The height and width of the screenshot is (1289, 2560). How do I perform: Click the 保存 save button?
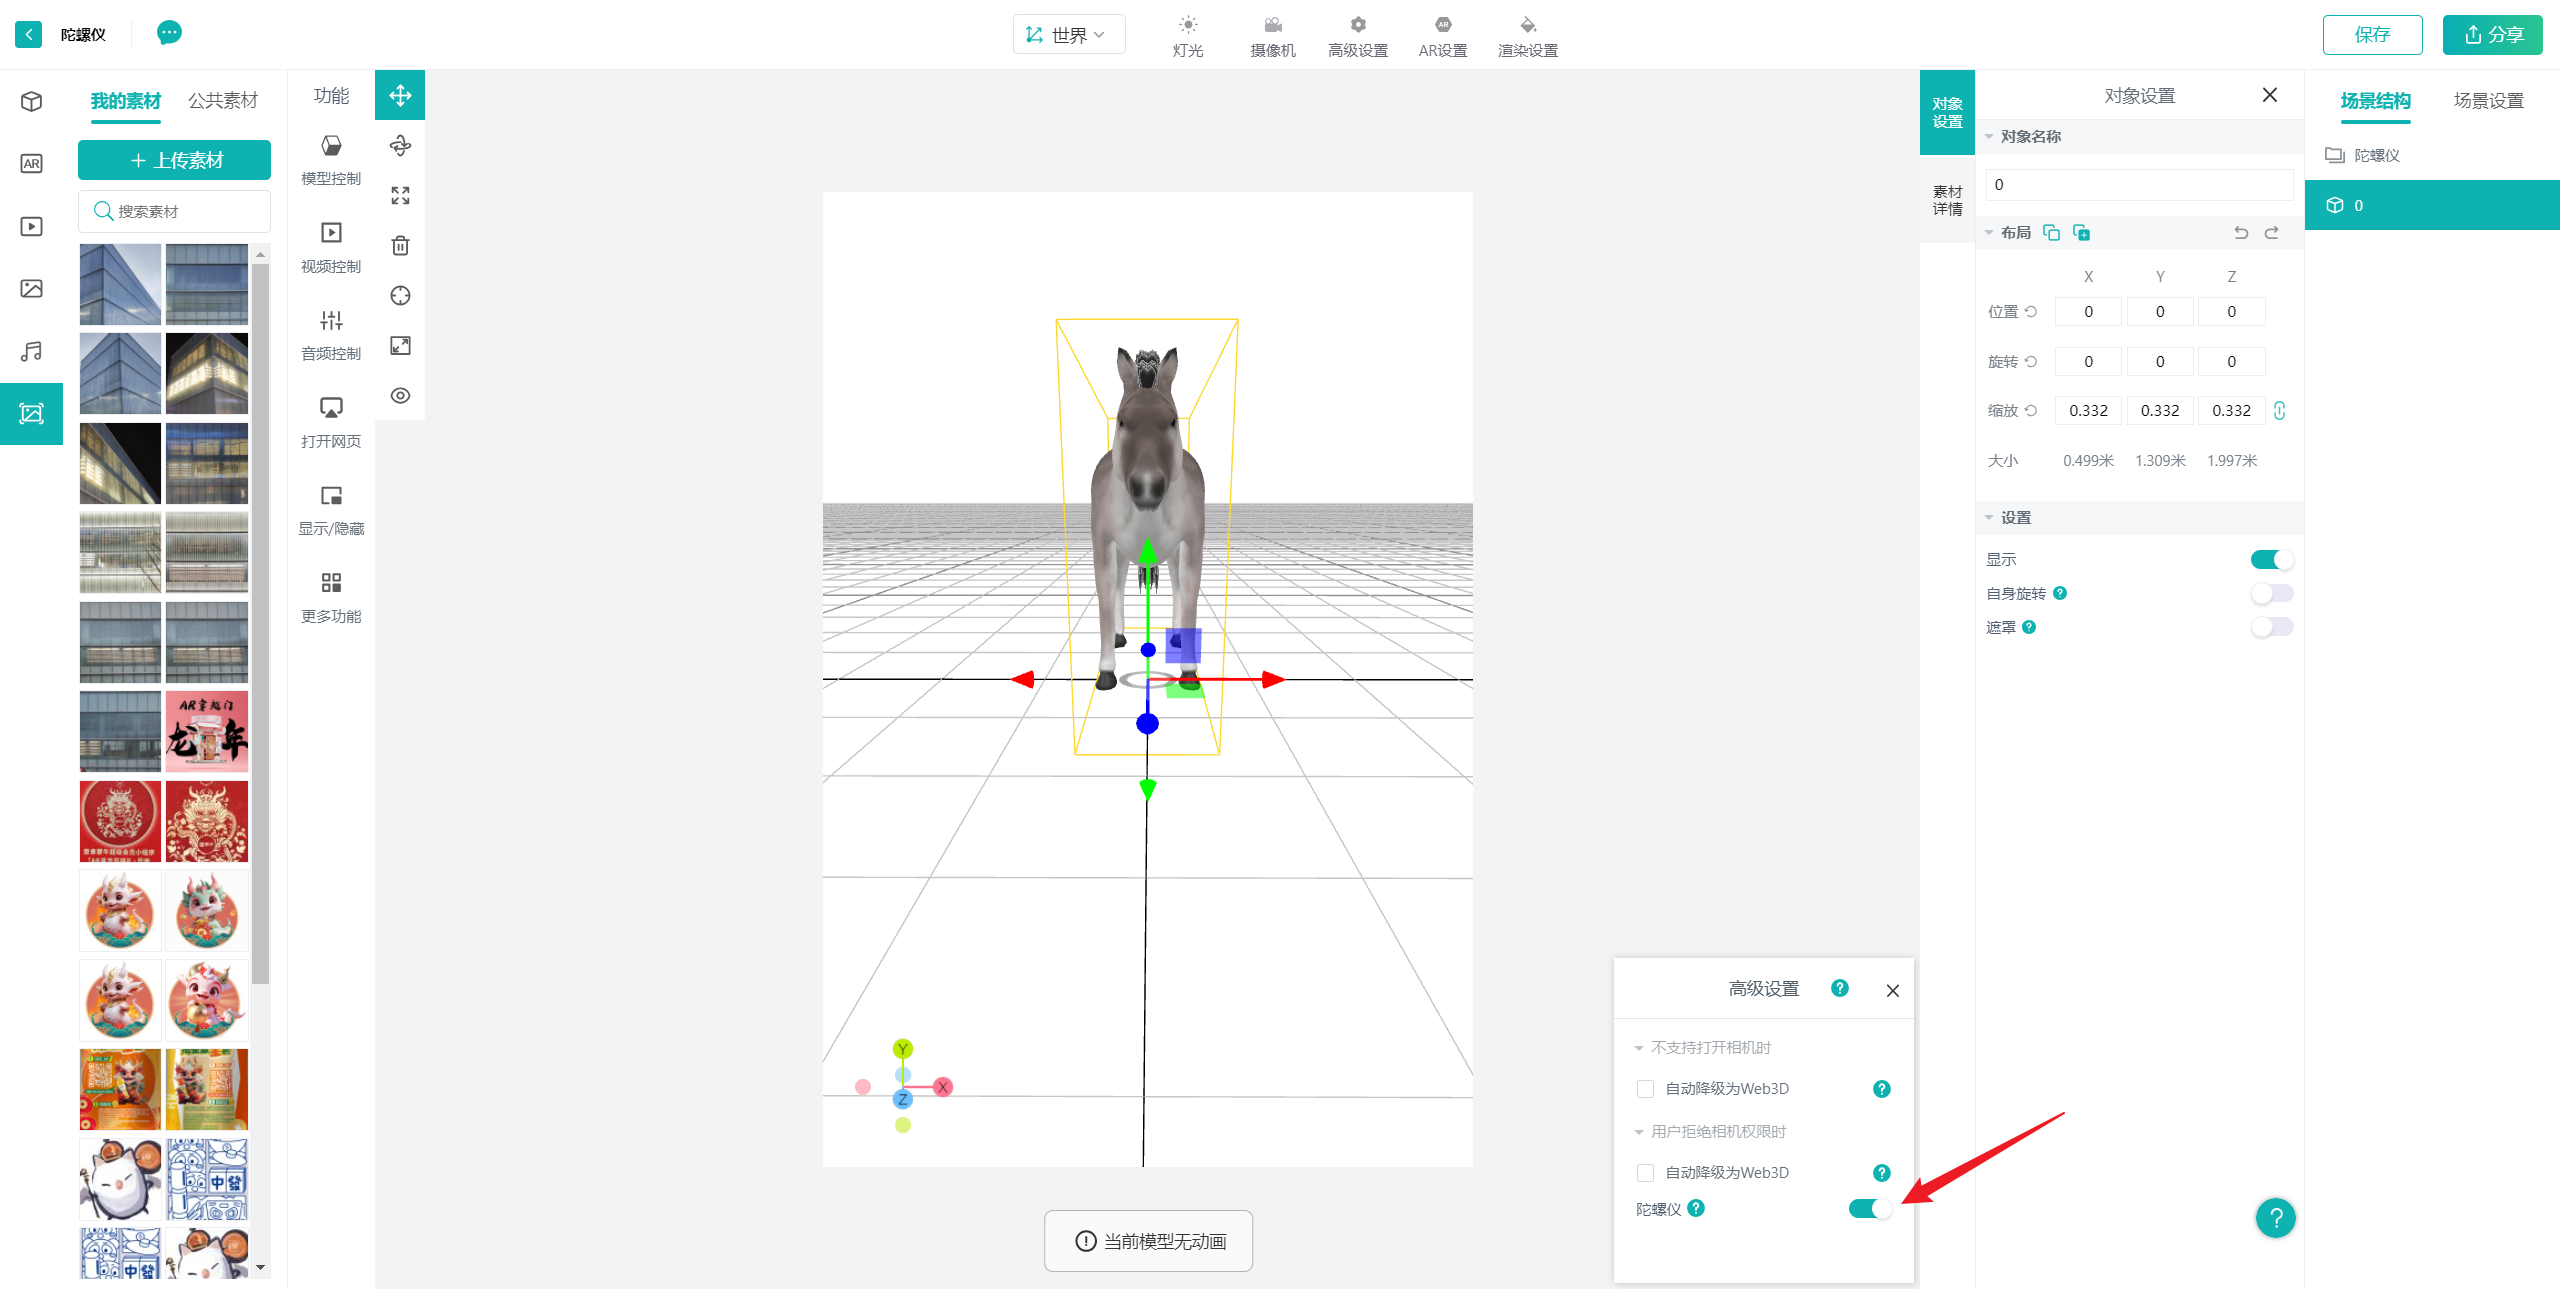point(2371,35)
